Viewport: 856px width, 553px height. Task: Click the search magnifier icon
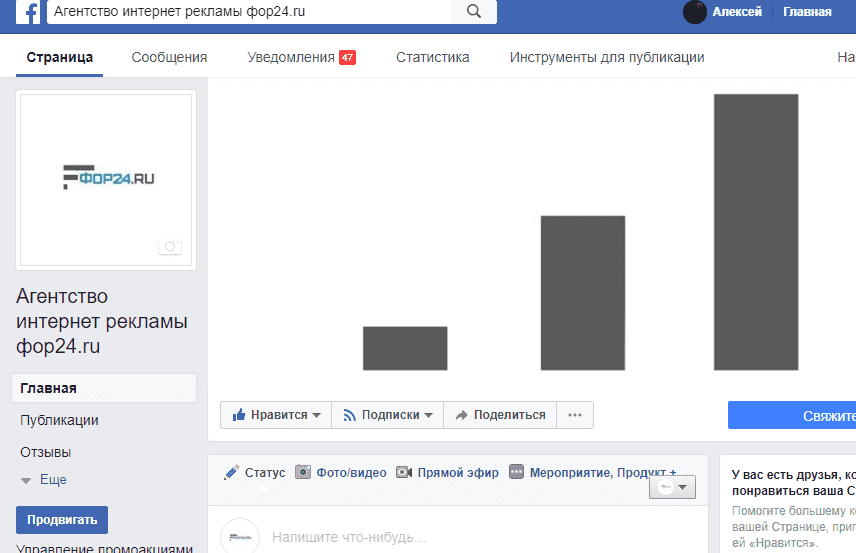474,11
